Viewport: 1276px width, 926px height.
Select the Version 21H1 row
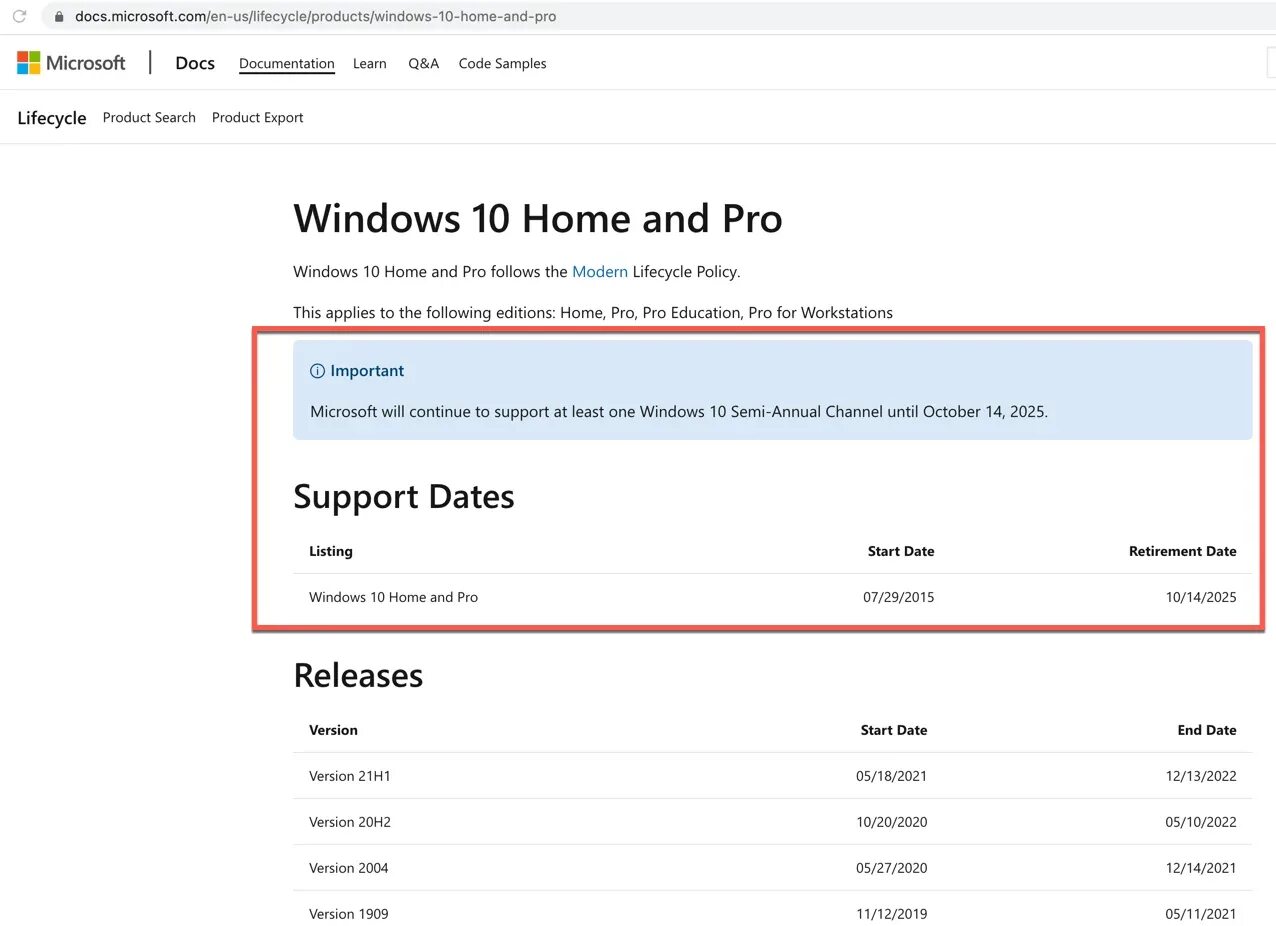click(x=772, y=776)
